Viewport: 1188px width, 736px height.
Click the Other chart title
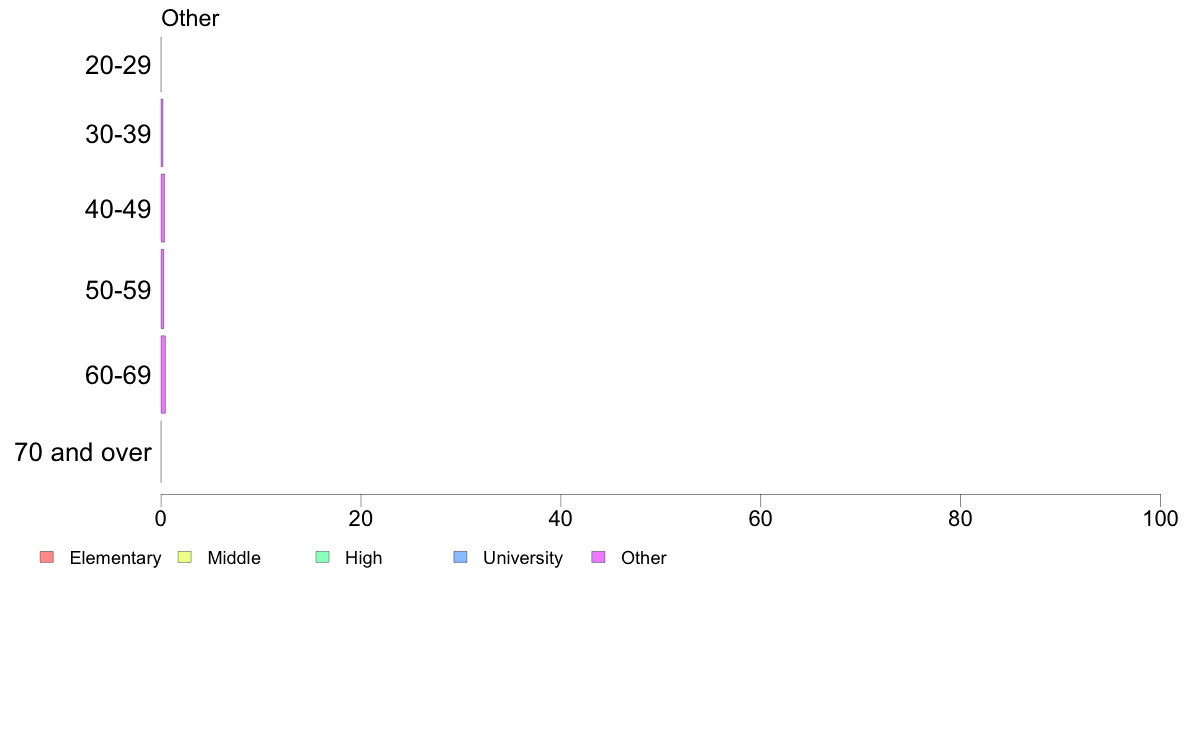(190, 18)
